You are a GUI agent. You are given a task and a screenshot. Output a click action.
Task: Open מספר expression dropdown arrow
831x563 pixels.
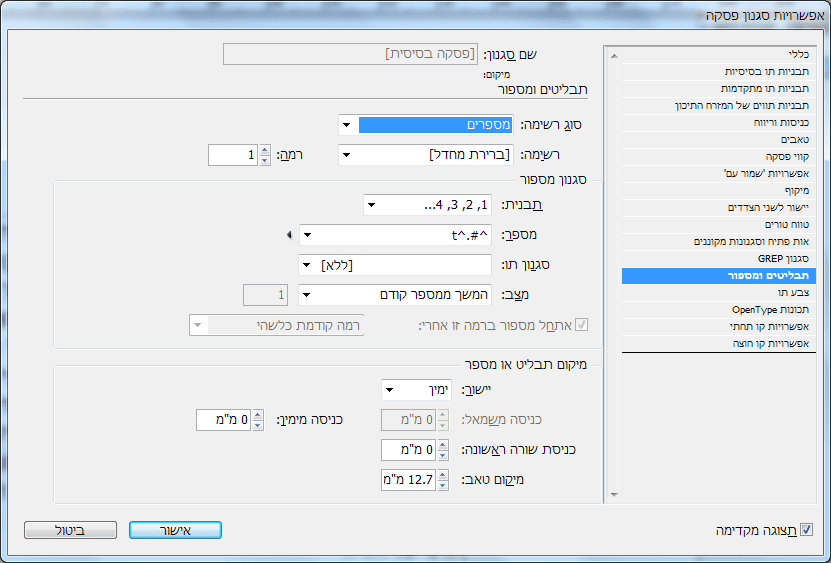(308, 235)
